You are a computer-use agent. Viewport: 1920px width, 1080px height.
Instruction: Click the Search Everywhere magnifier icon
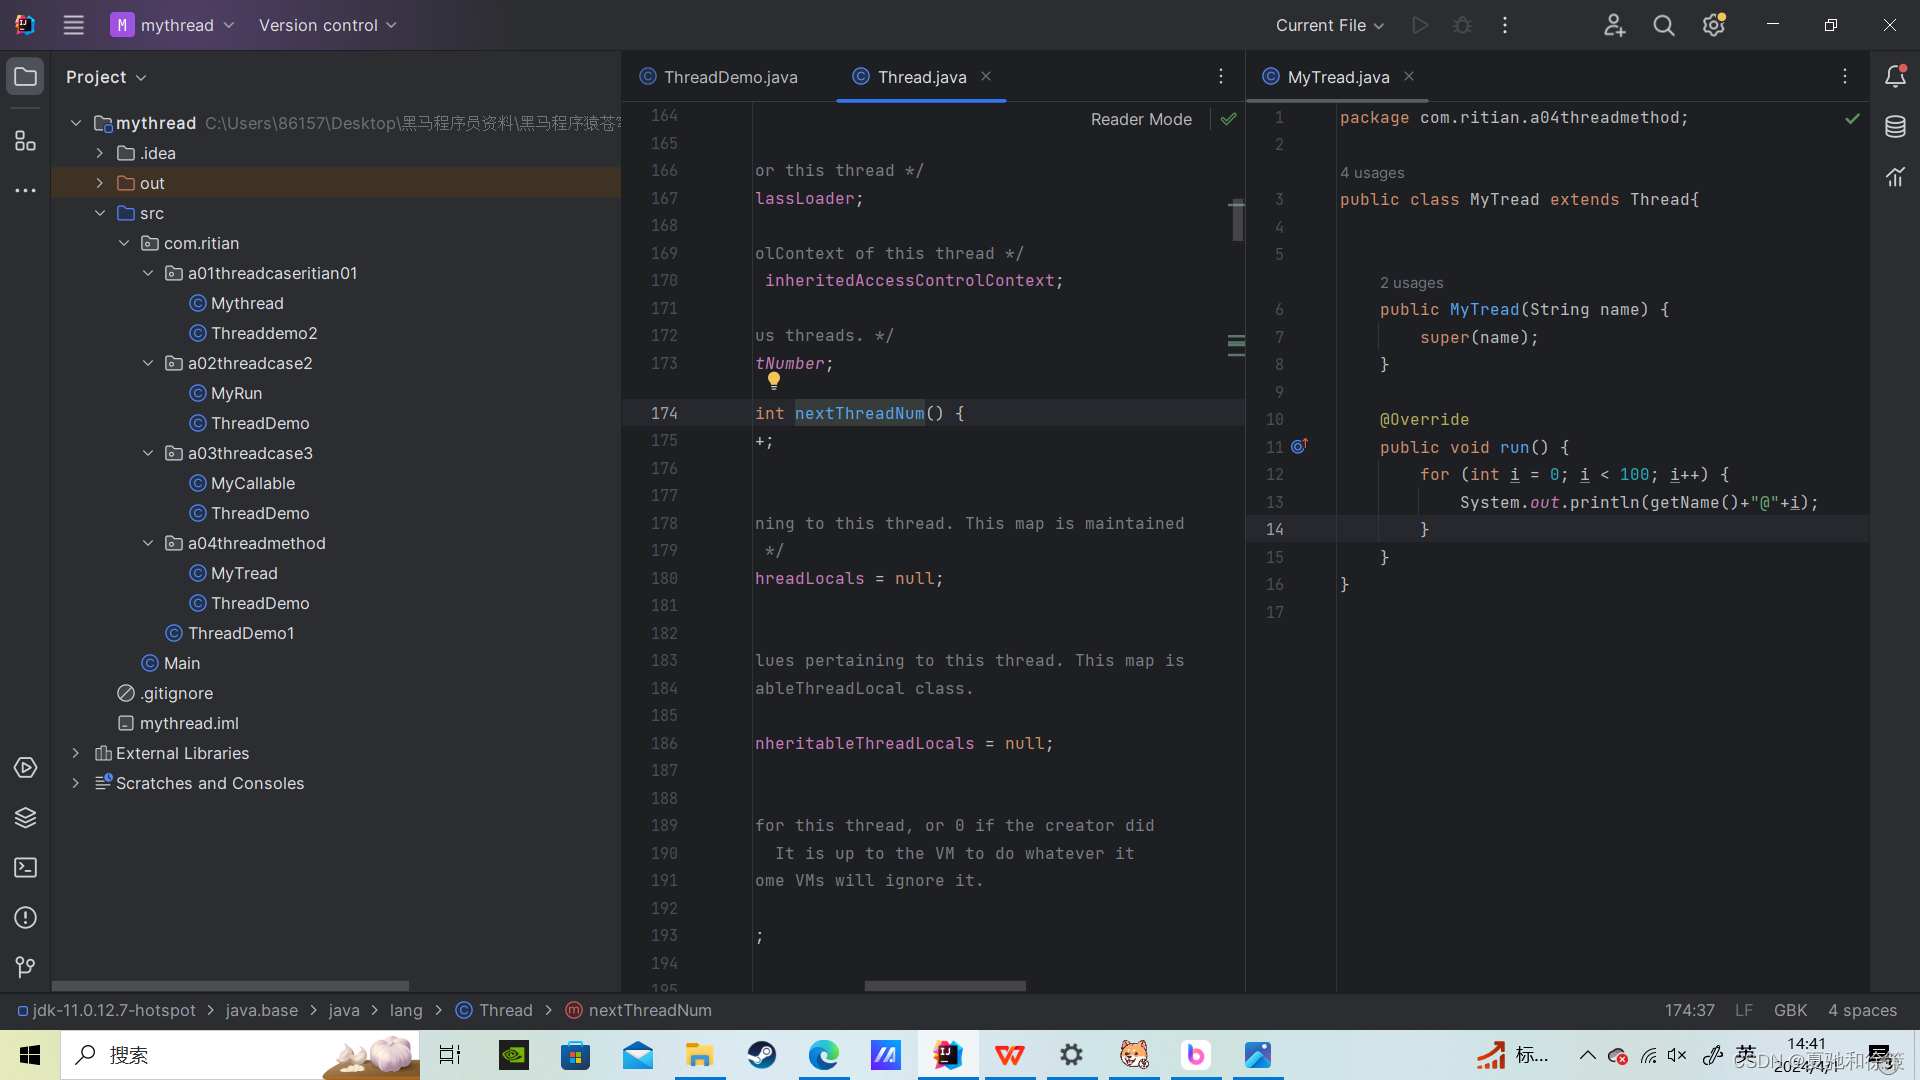click(x=1663, y=25)
